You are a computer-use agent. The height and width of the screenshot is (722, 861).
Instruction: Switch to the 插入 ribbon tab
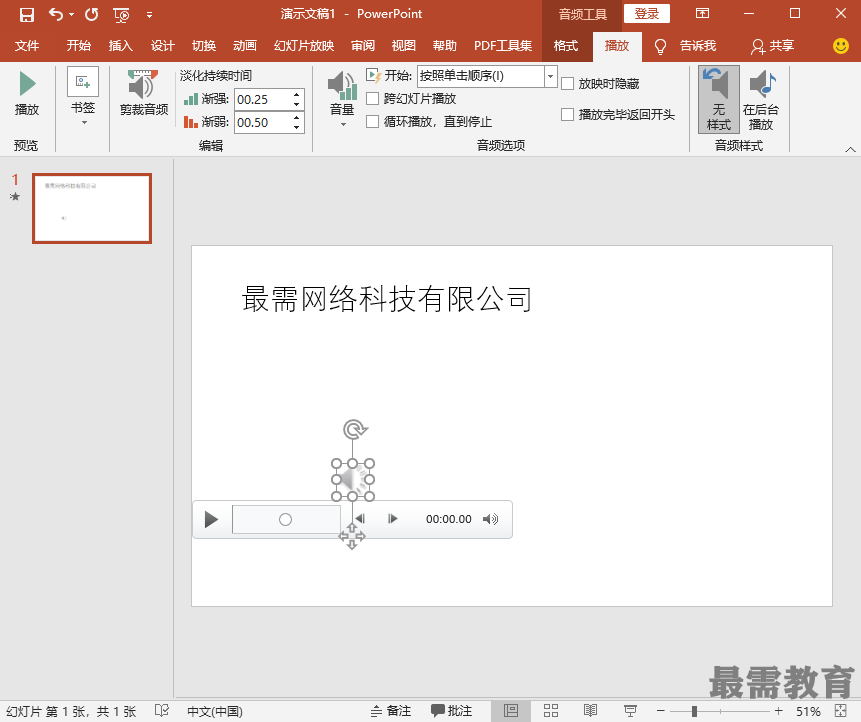pyautogui.click(x=120, y=46)
